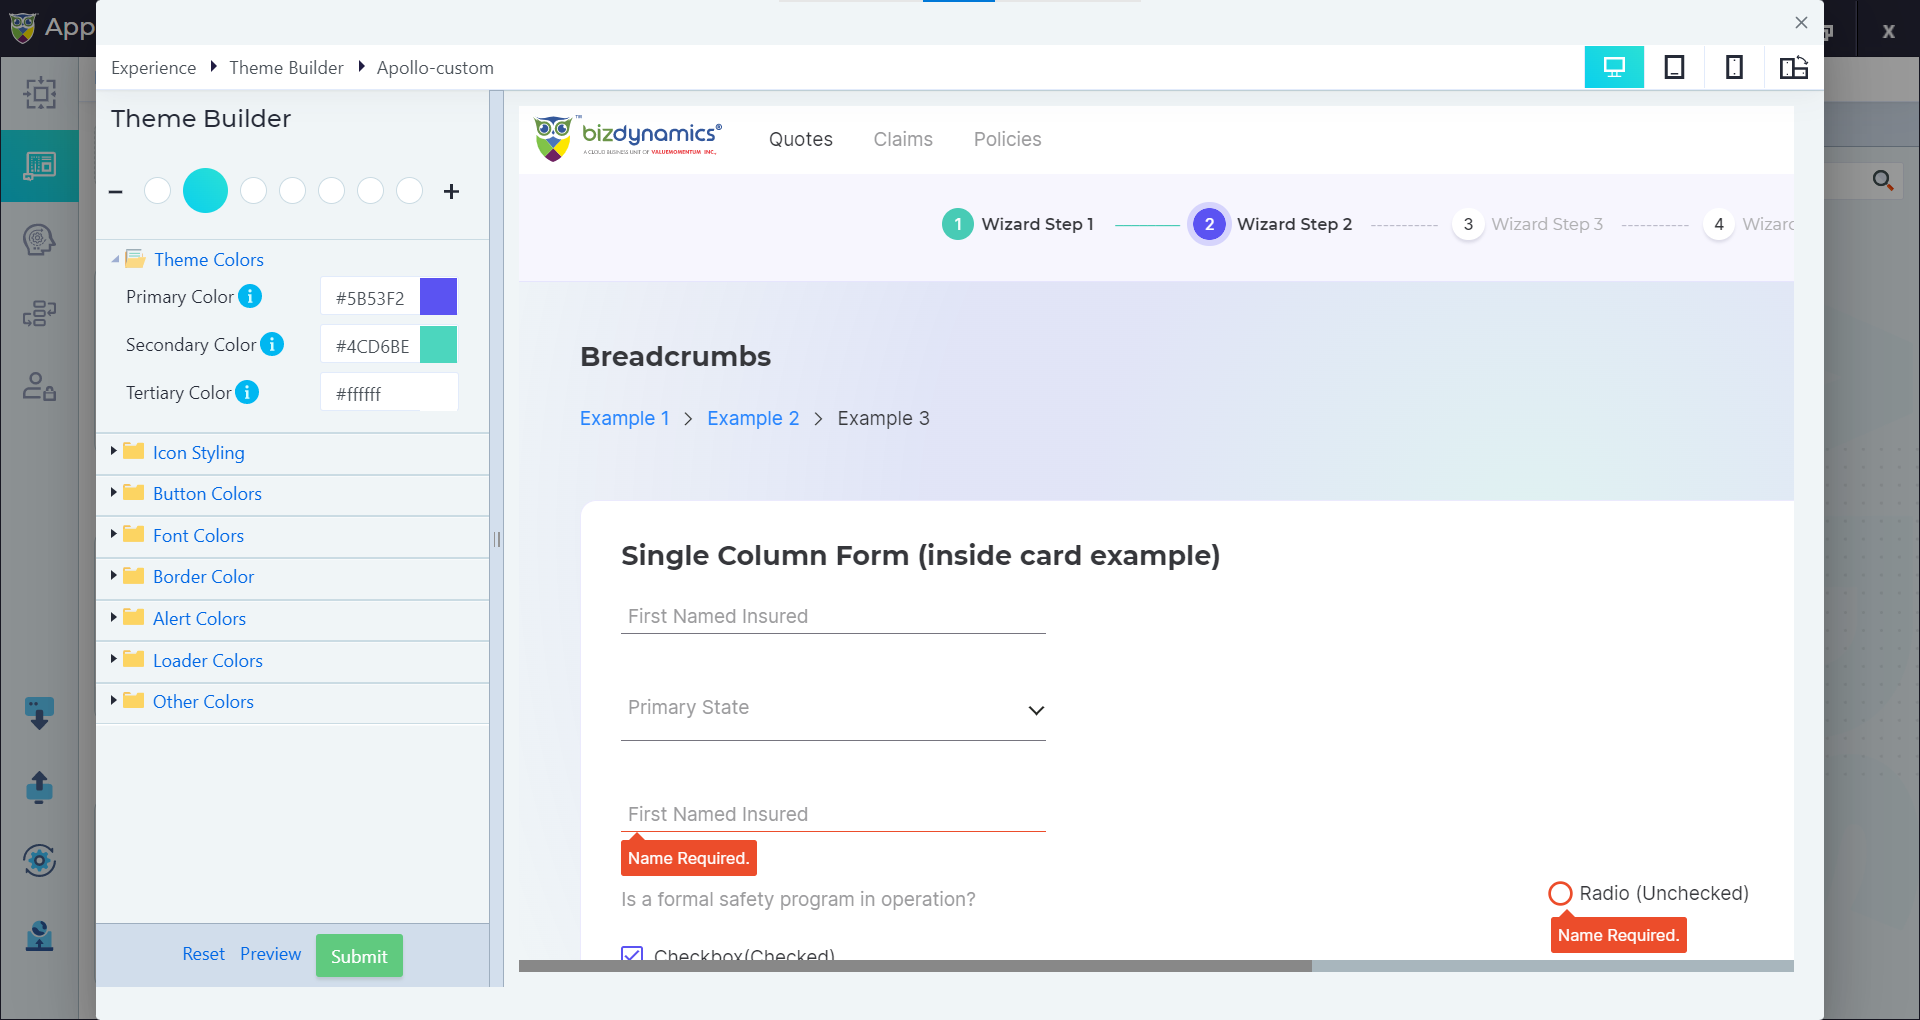Toggle the Checkbox(Checked) box
1920x1020 pixels.
(x=632, y=954)
